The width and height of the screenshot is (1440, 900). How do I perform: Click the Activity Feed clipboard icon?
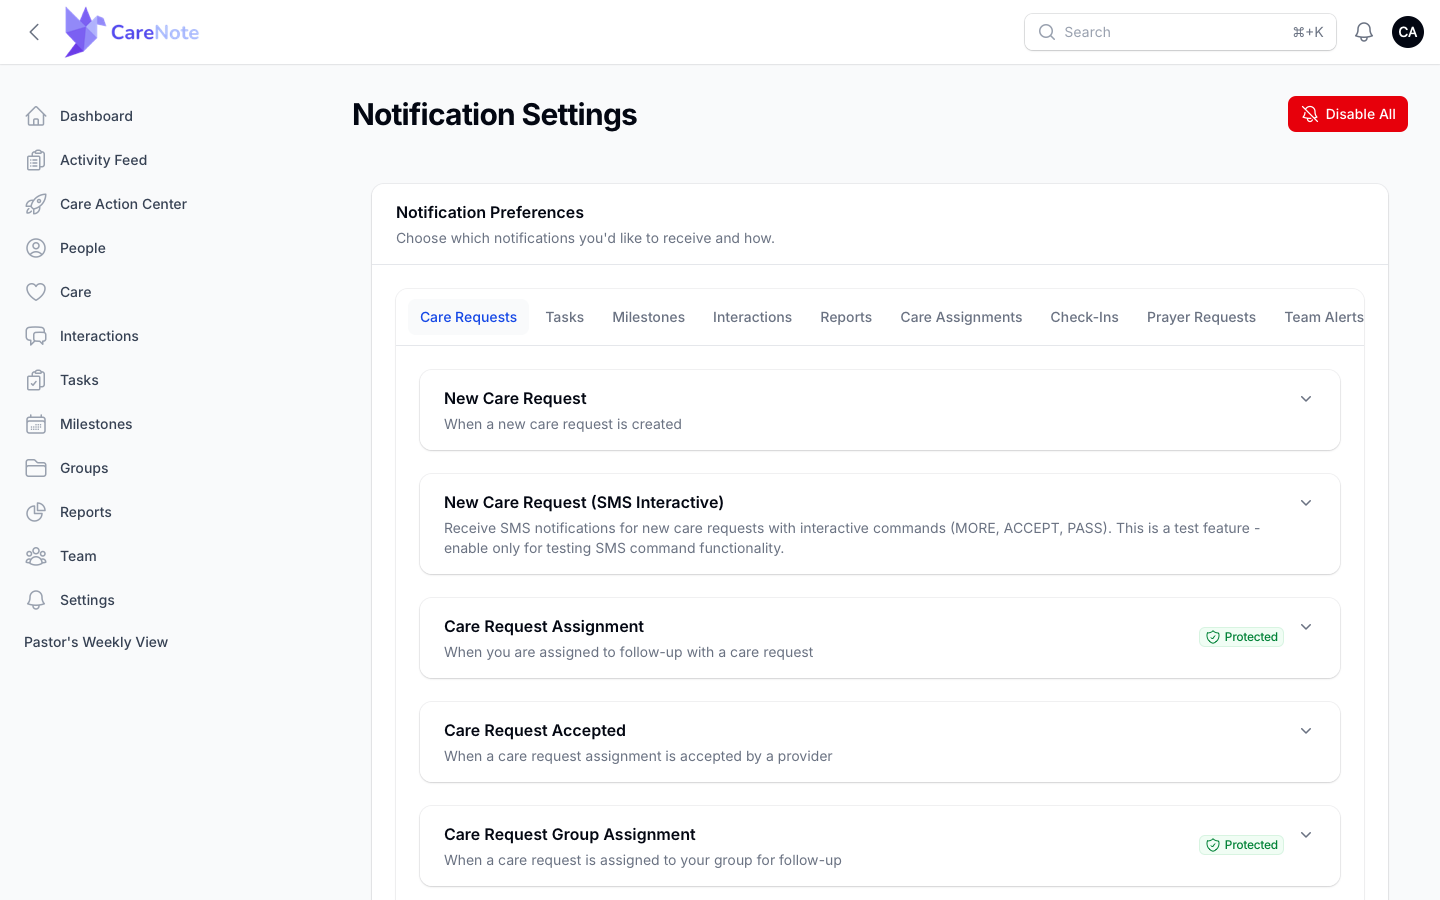(x=36, y=160)
